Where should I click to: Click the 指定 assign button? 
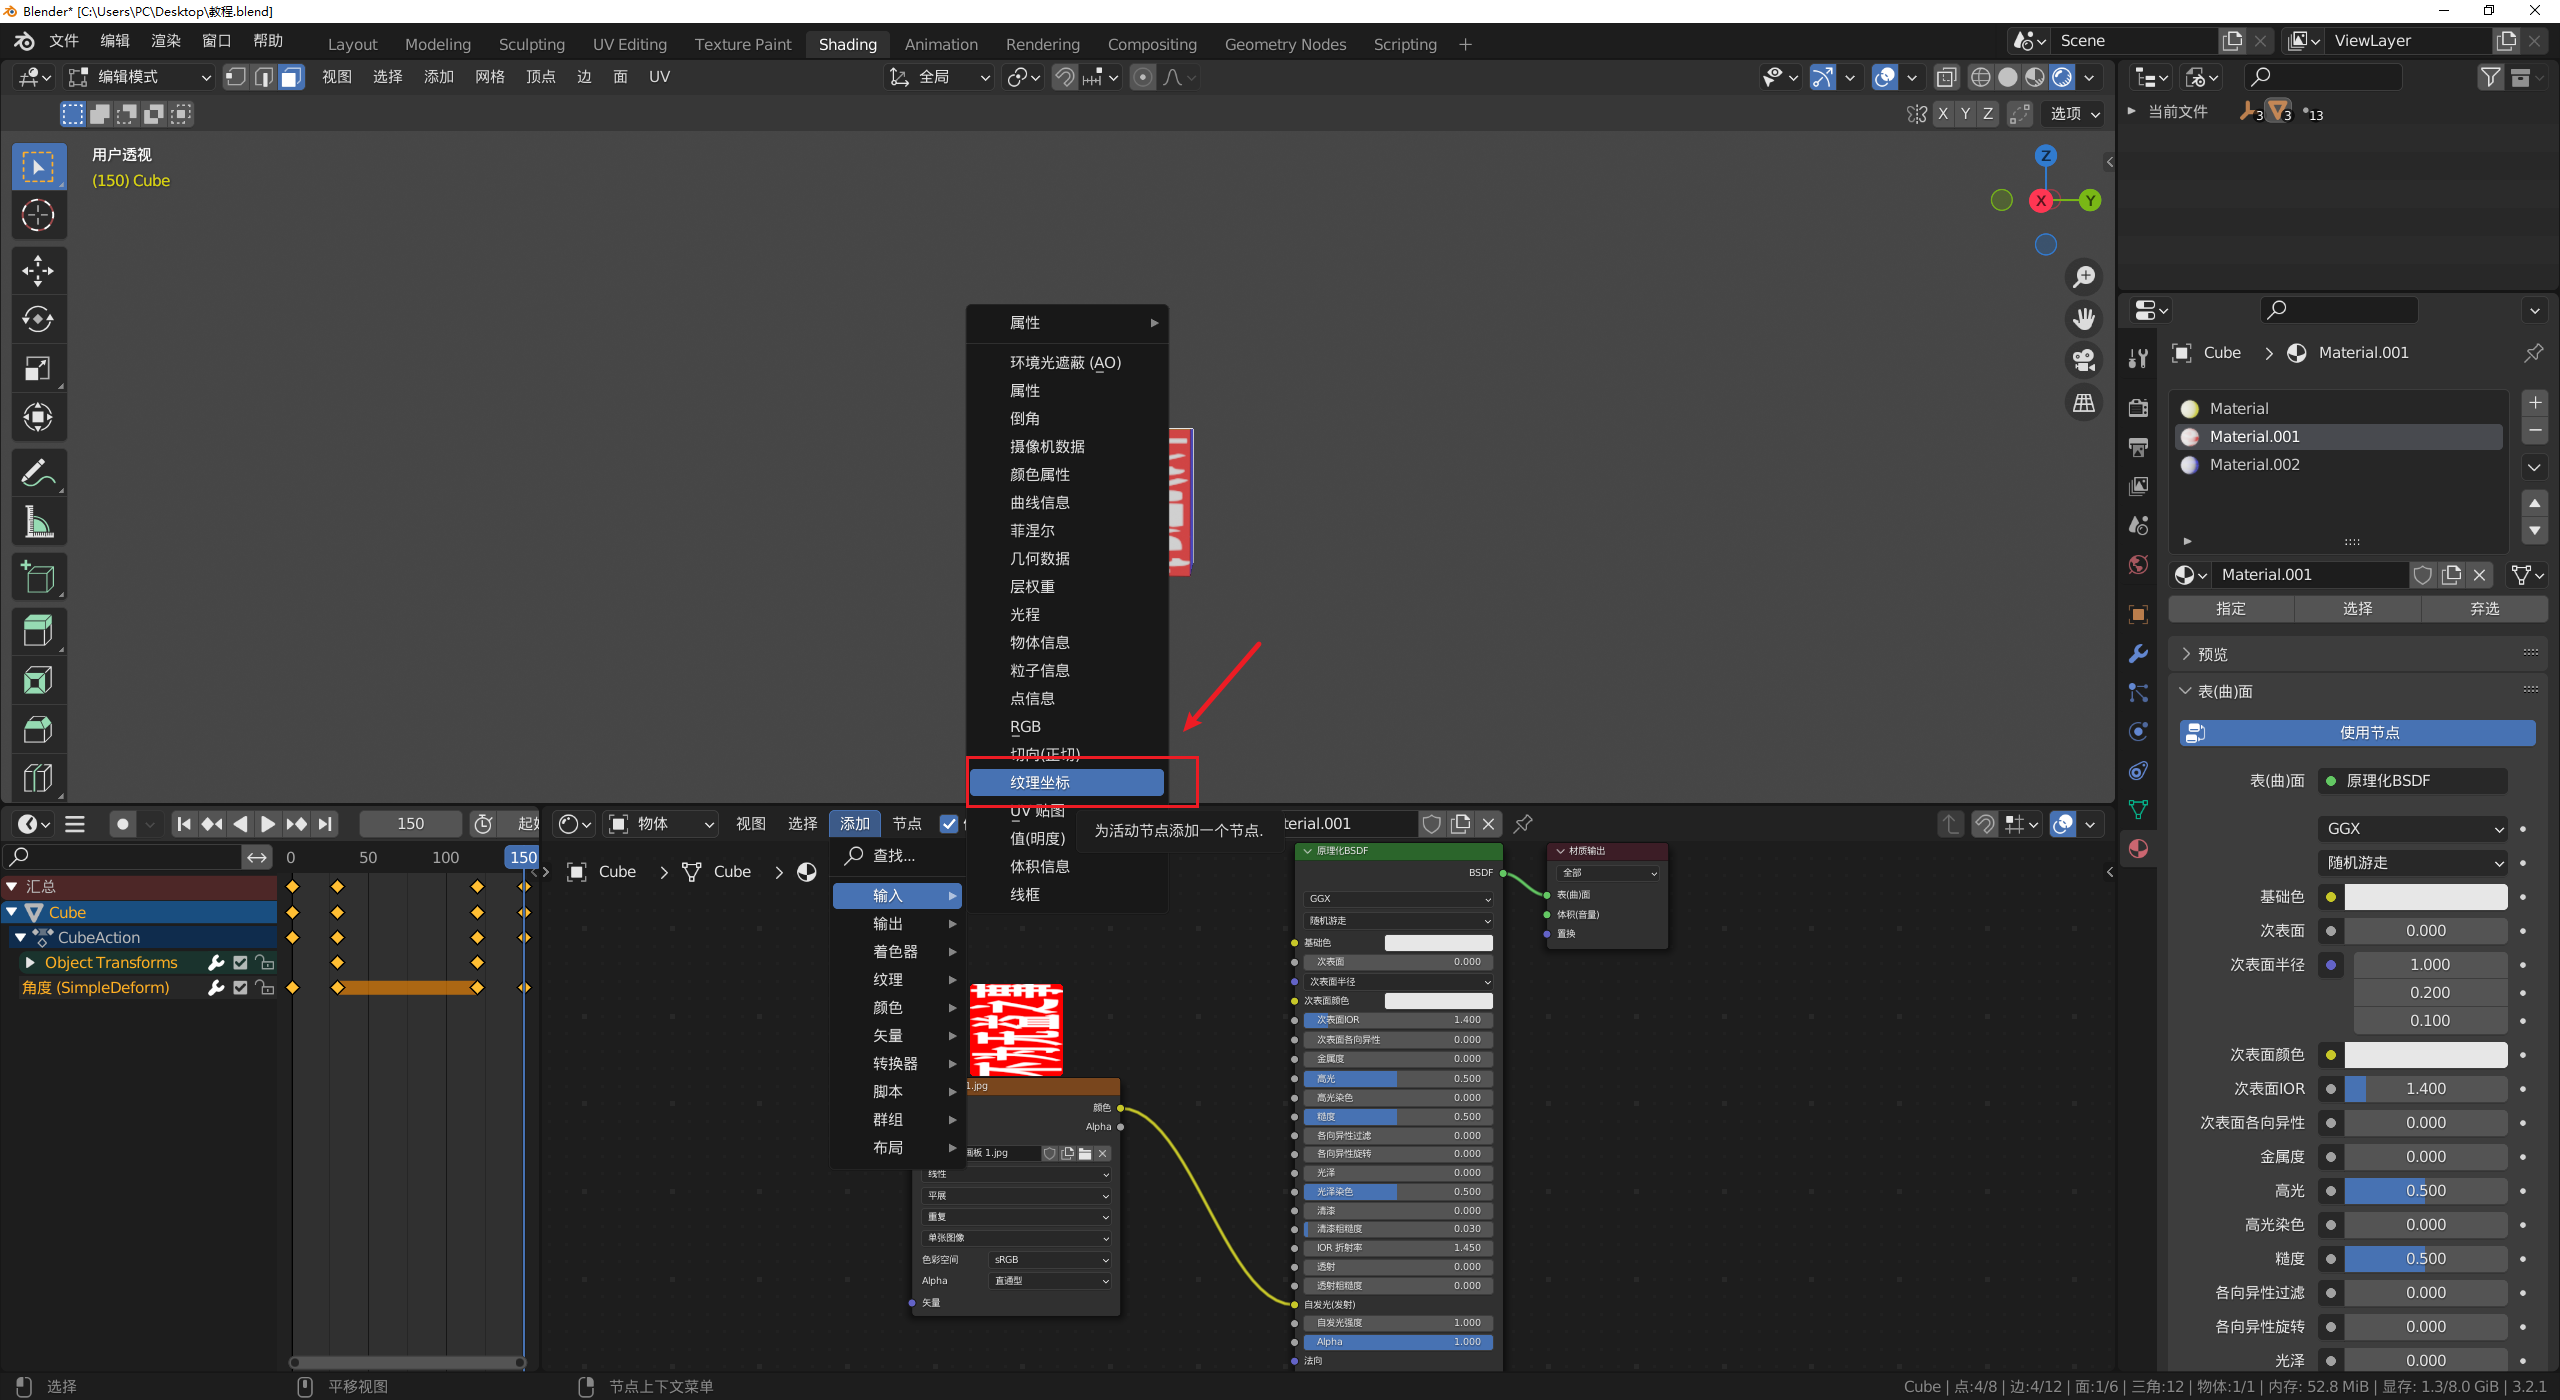pyautogui.click(x=2230, y=608)
